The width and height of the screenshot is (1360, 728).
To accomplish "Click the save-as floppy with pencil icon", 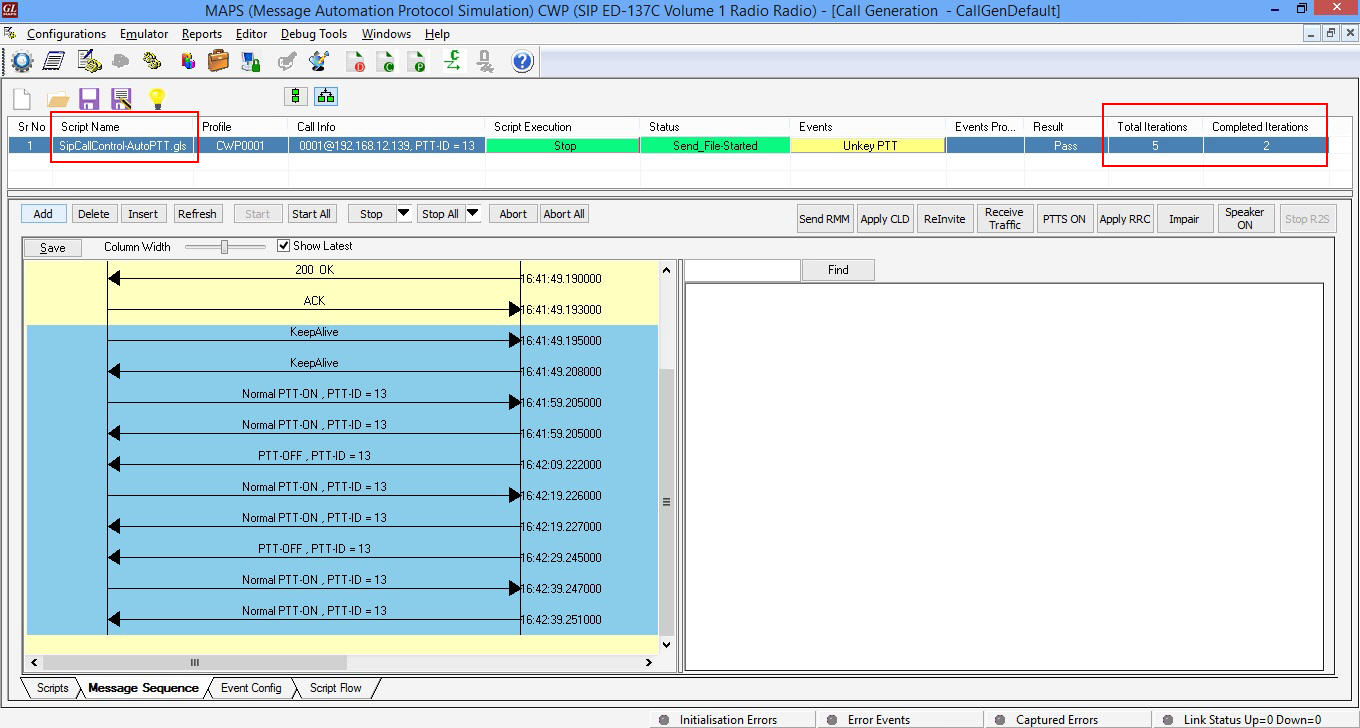I will (x=122, y=98).
